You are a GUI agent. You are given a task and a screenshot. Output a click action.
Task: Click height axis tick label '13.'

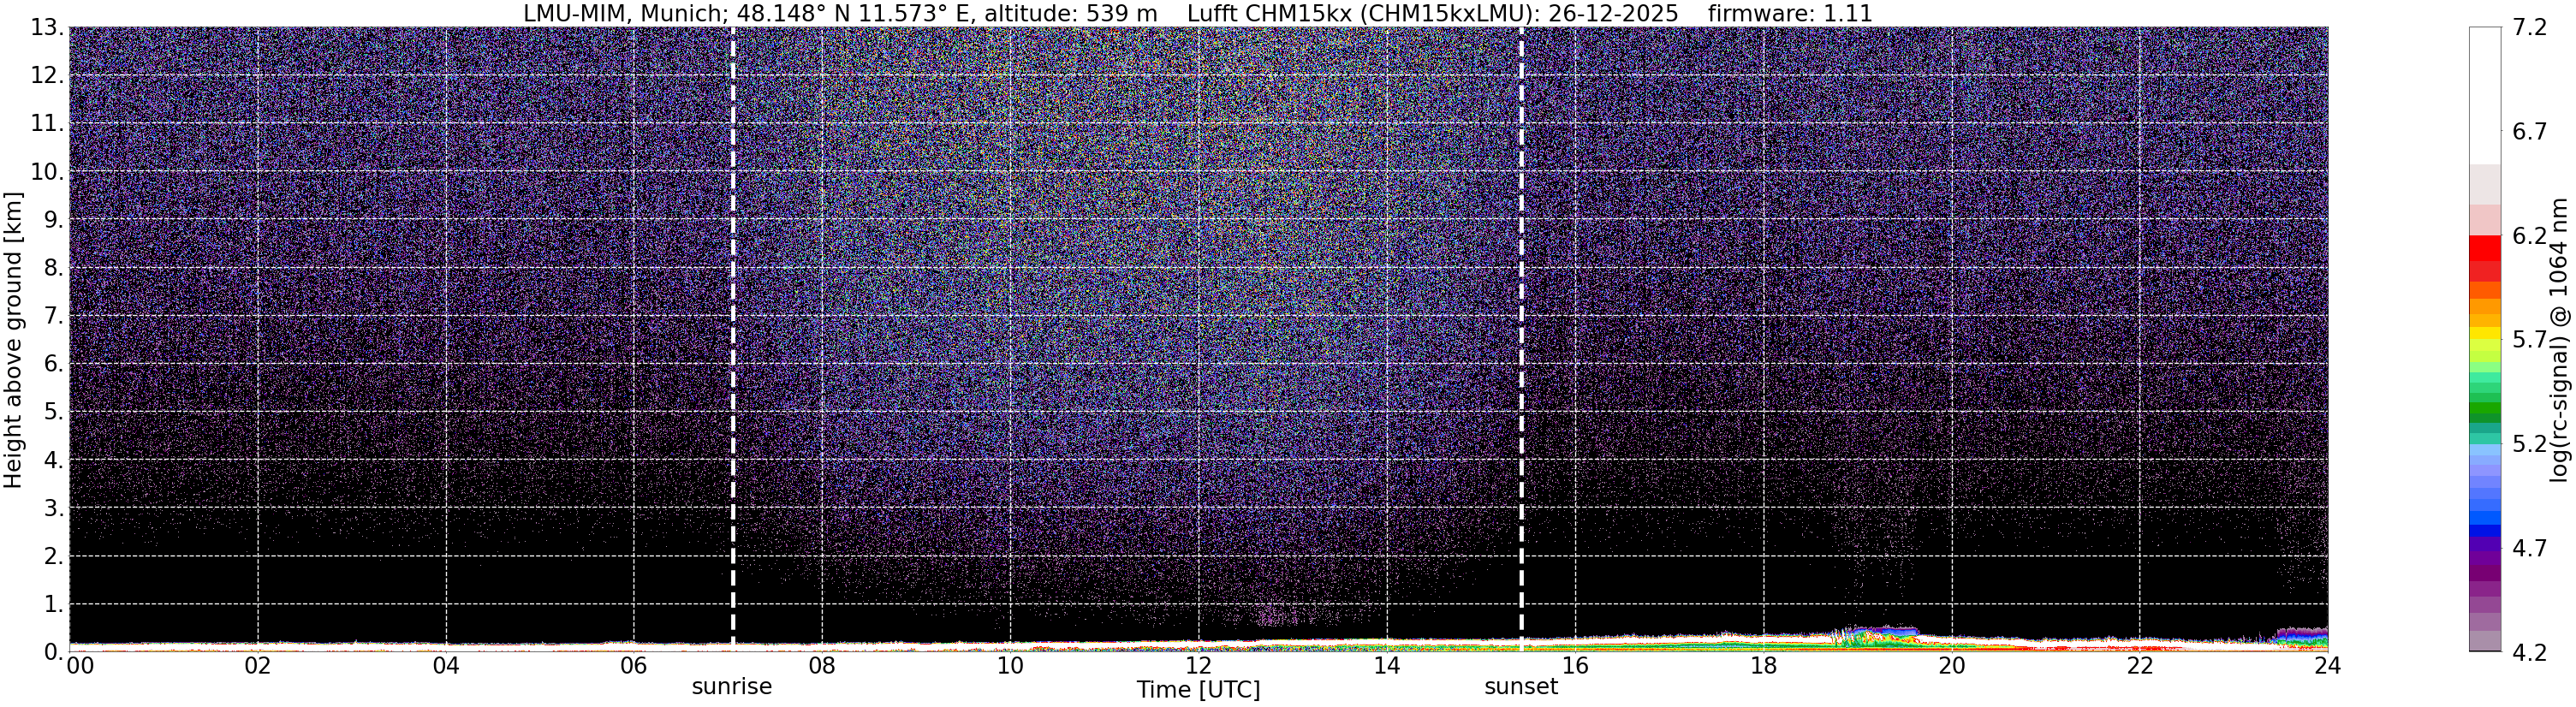[47, 28]
